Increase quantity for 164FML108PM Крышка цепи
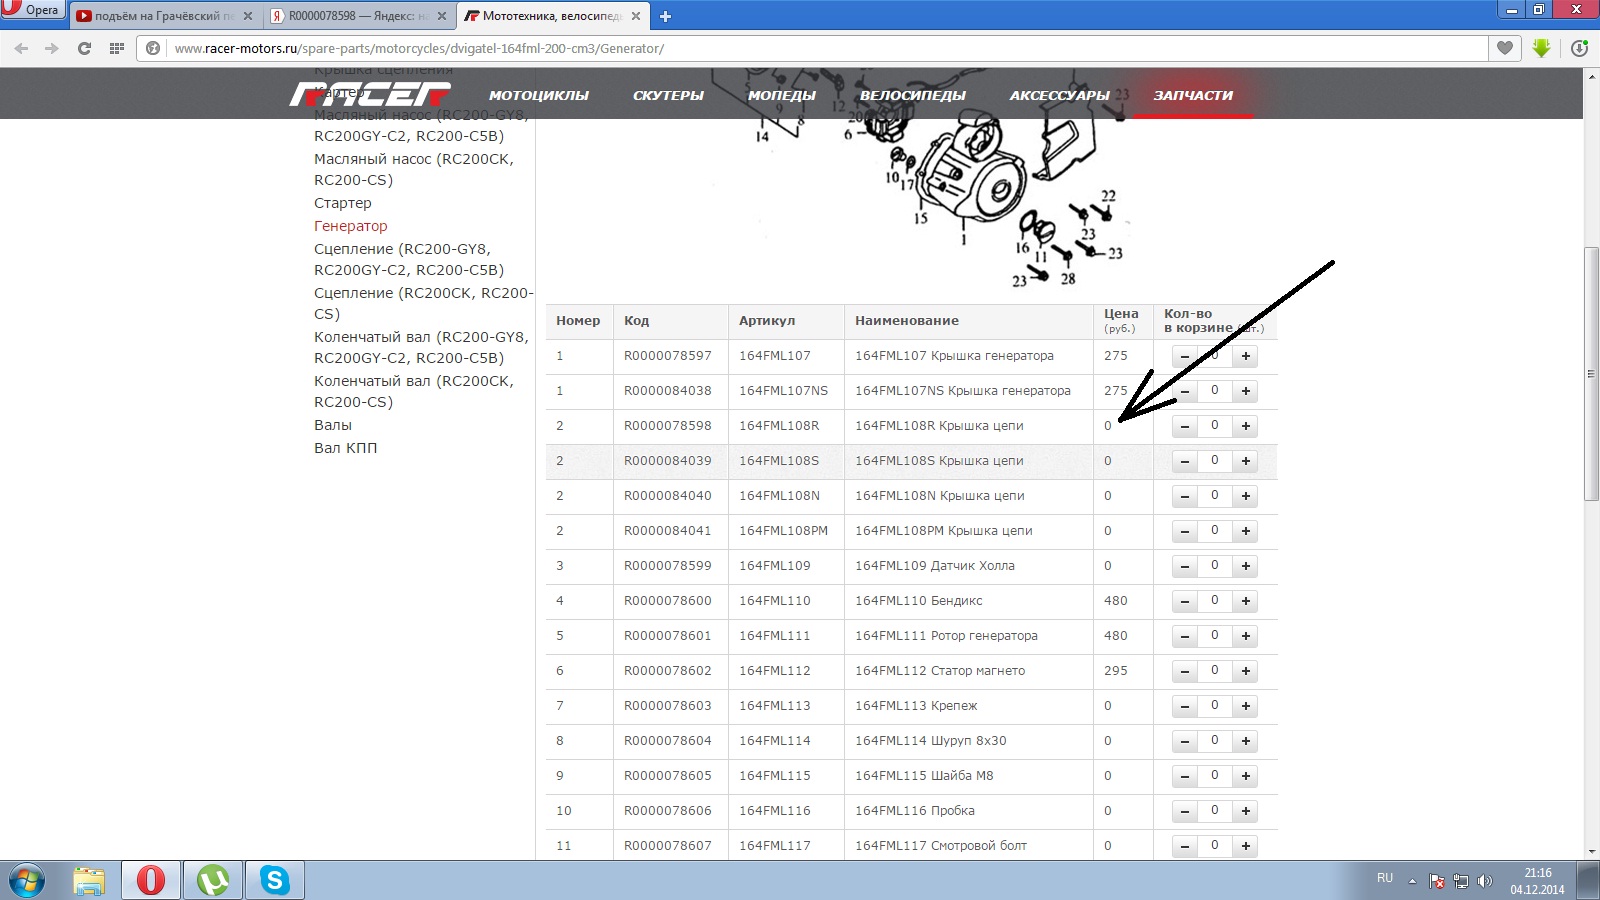The image size is (1600, 900). point(1246,531)
